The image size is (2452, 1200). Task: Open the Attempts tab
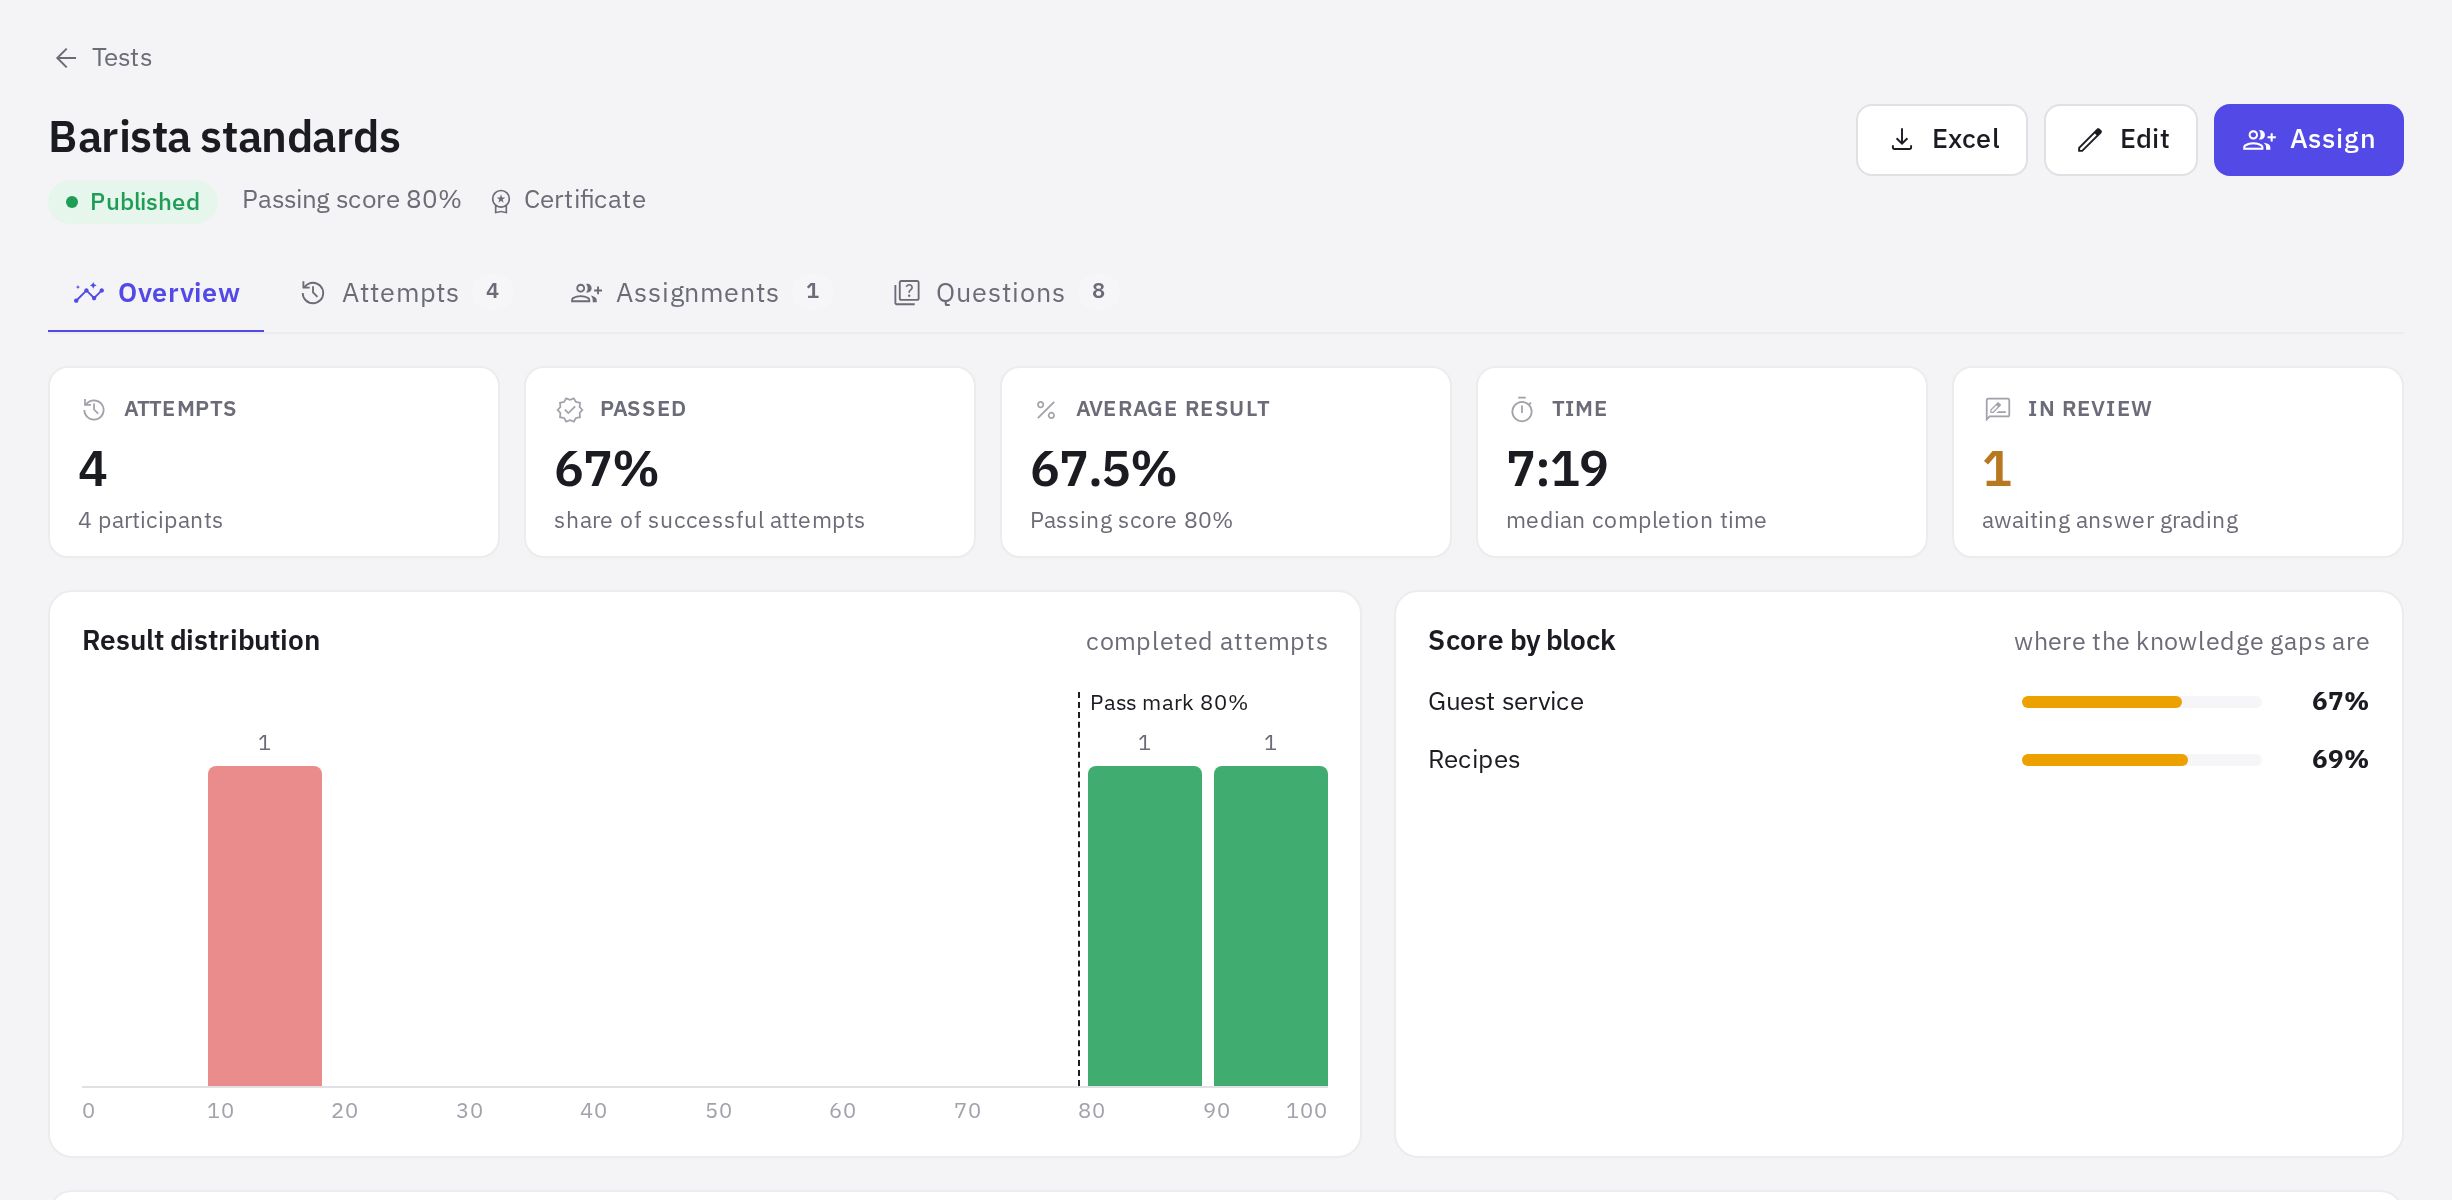[x=405, y=293]
